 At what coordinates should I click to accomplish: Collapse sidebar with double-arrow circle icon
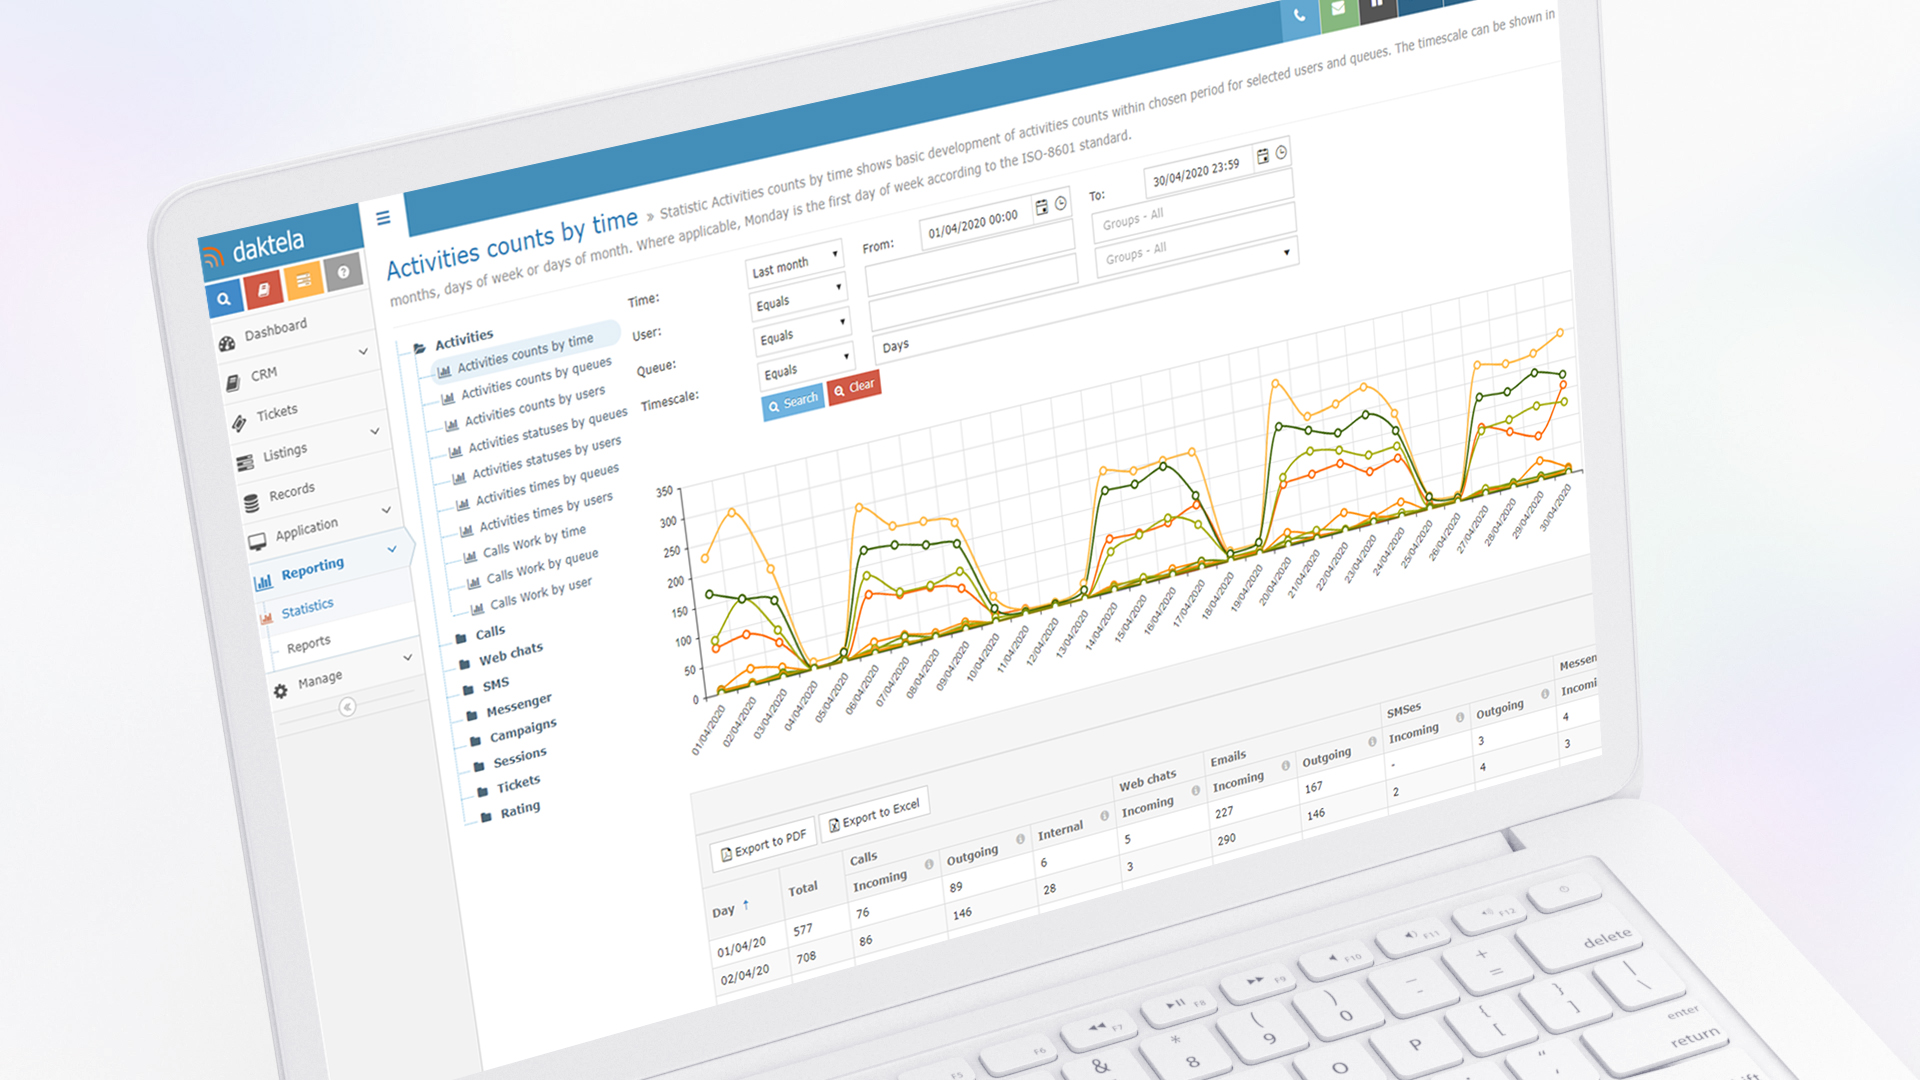347,707
